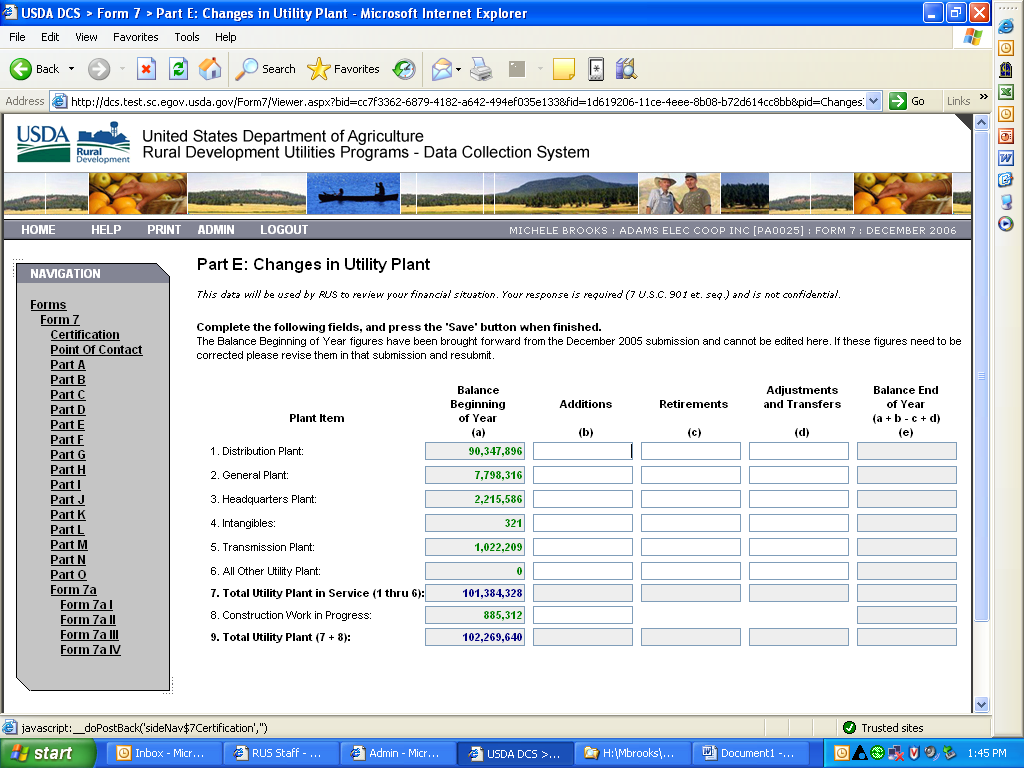Viewport: 1024px width, 768px height.
Task: Open PowerPoint icon in Office shortcut bar
Action: [1006, 136]
